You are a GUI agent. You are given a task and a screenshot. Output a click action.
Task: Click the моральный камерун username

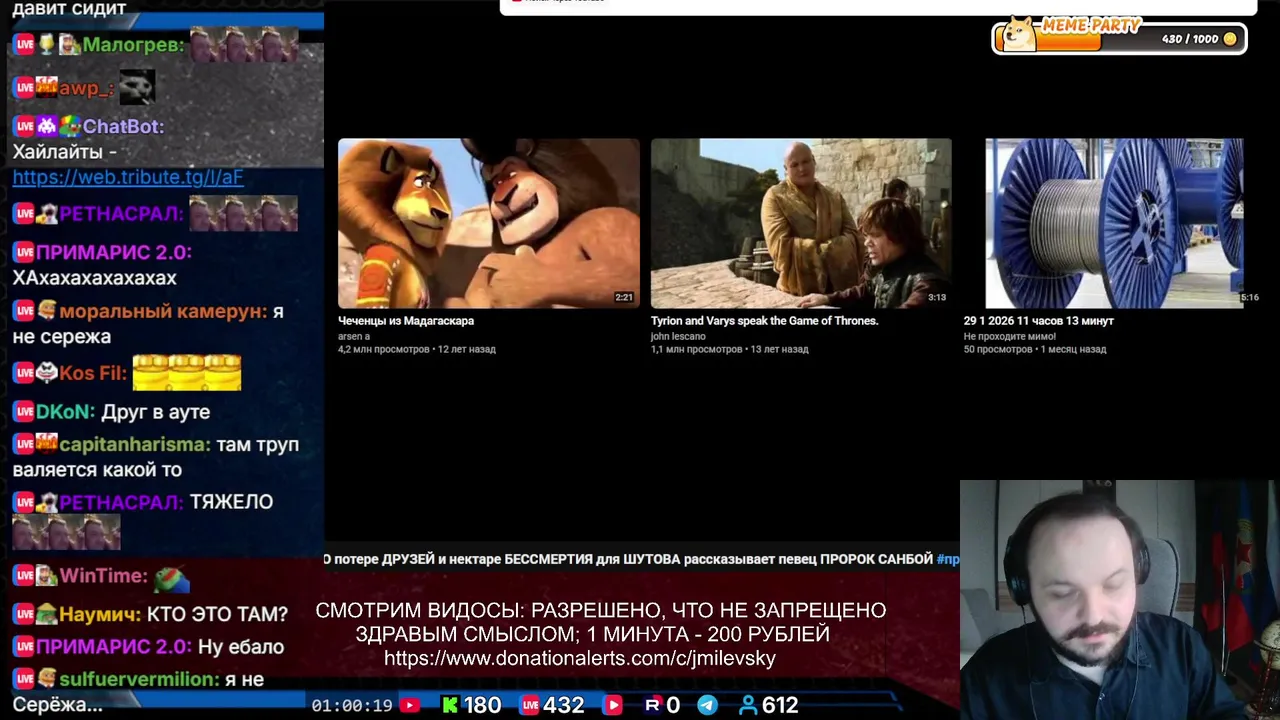pyautogui.click(x=163, y=311)
